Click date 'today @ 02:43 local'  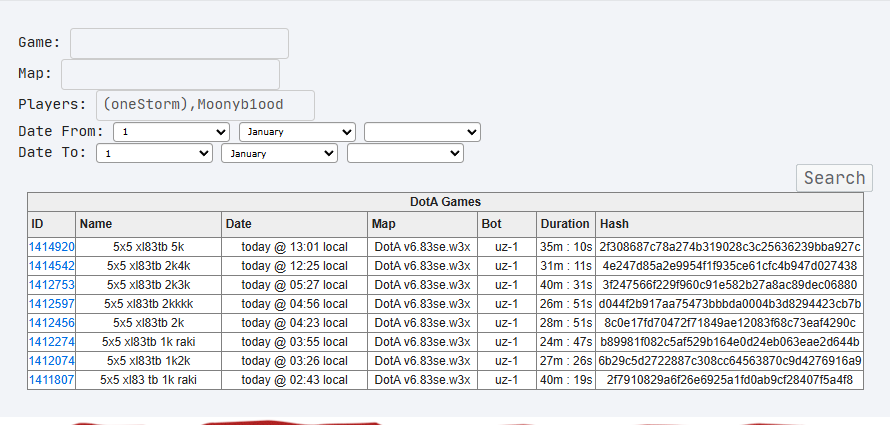295,380
